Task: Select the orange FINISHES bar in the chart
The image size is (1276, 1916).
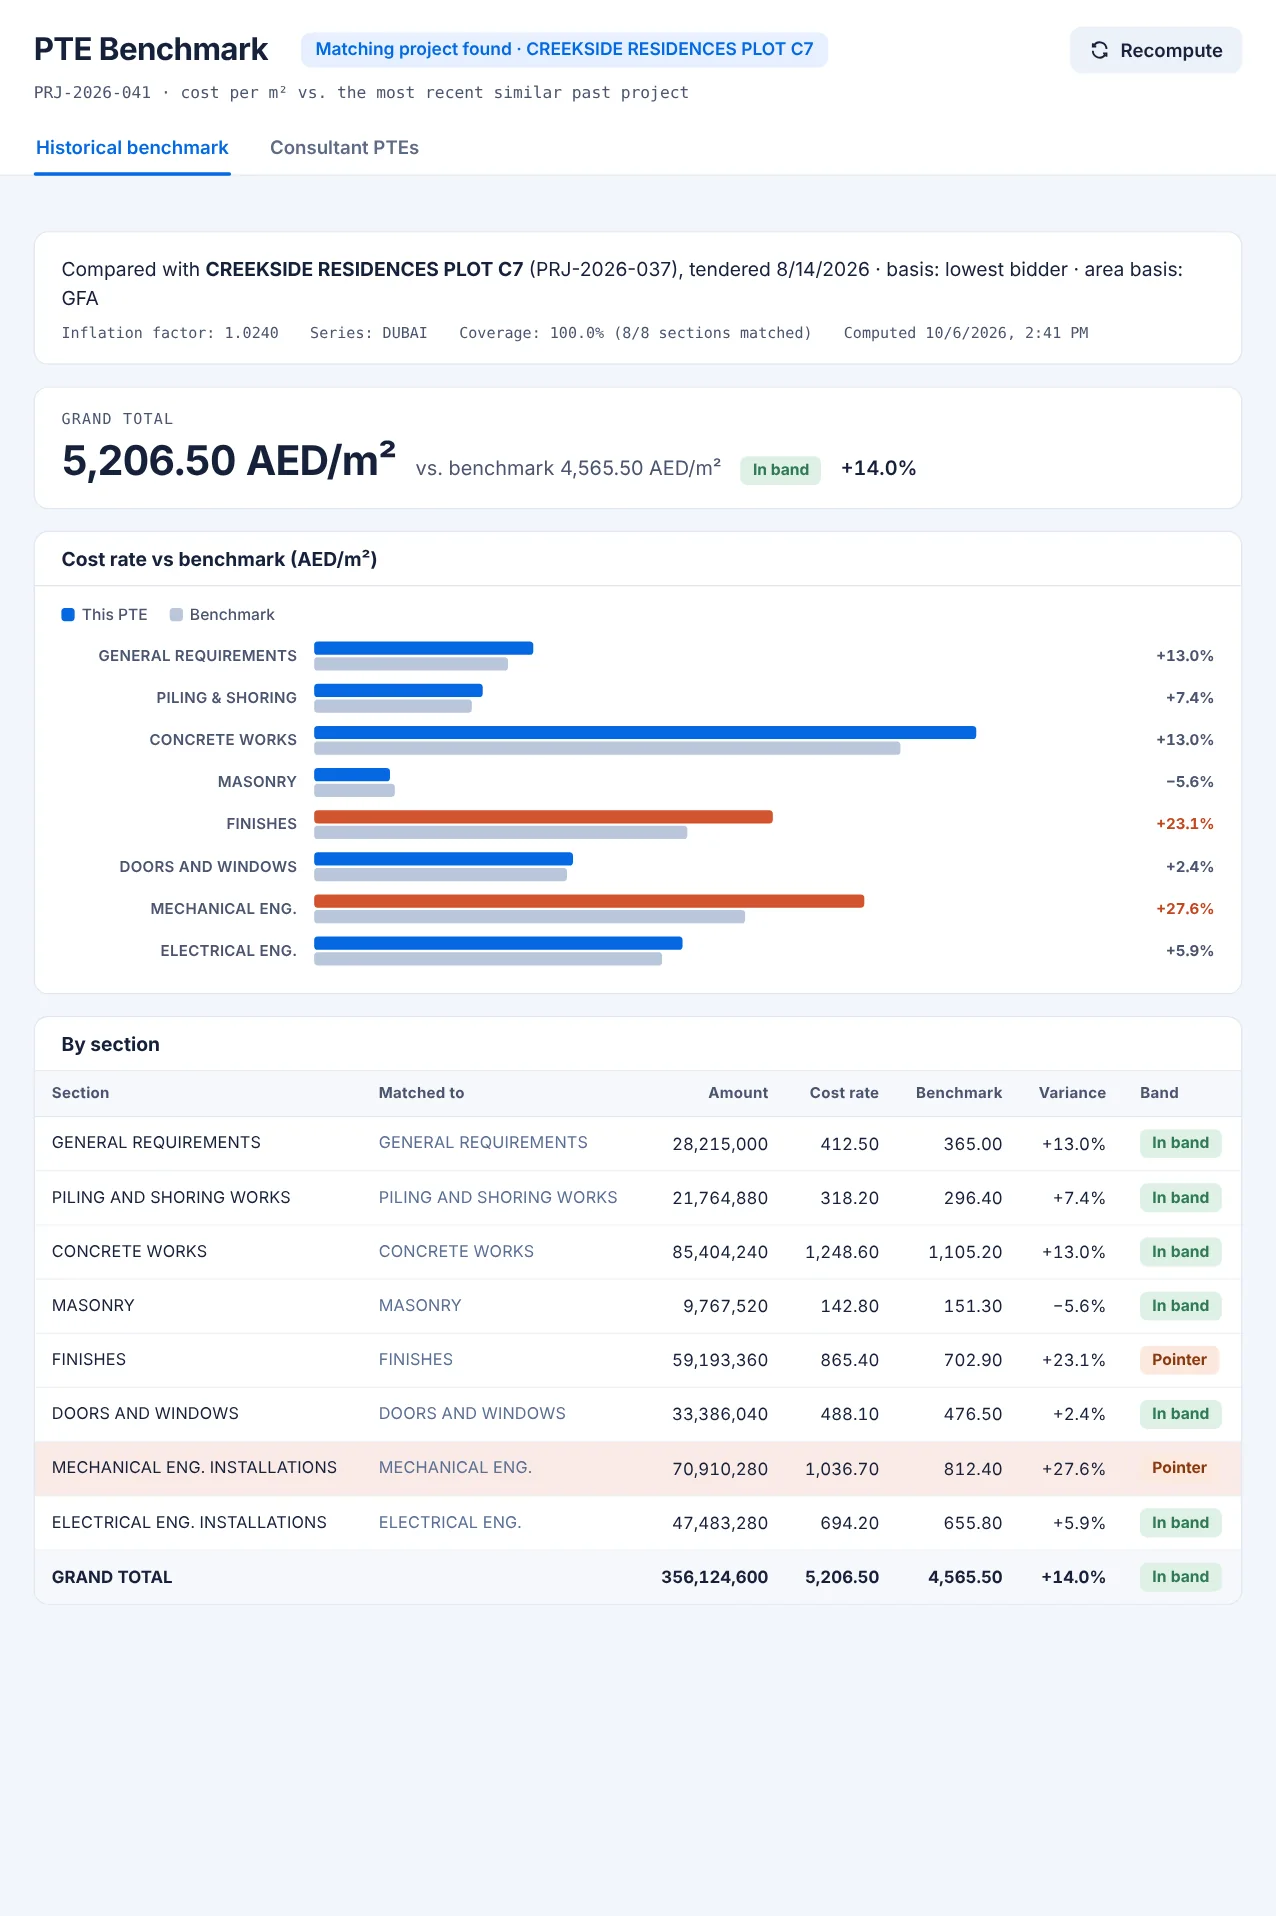Action: tap(543, 817)
